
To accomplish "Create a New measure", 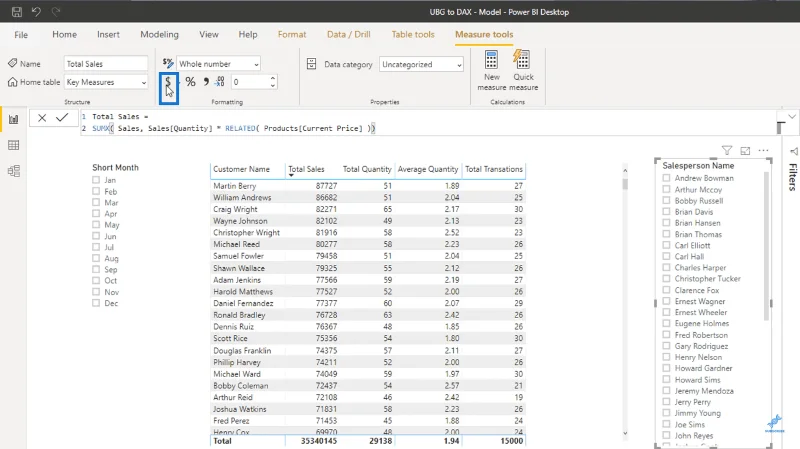I will (x=491, y=70).
